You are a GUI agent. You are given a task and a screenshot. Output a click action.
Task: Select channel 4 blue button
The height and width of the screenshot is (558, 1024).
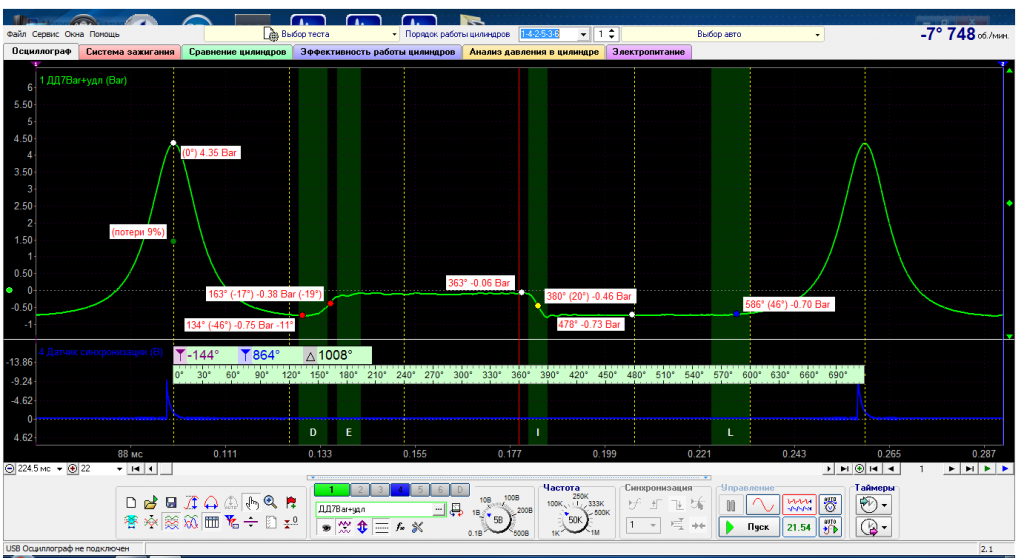click(x=400, y=490)
